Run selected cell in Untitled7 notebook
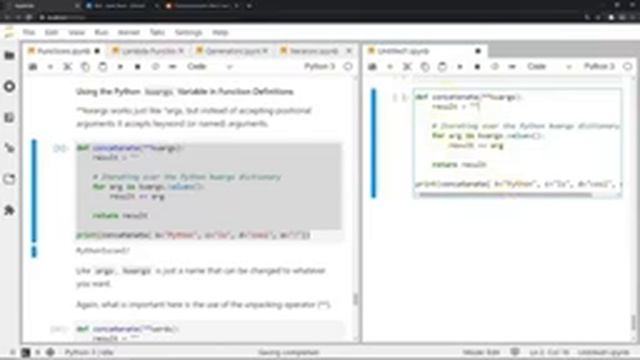 click(x=460, y=67)
